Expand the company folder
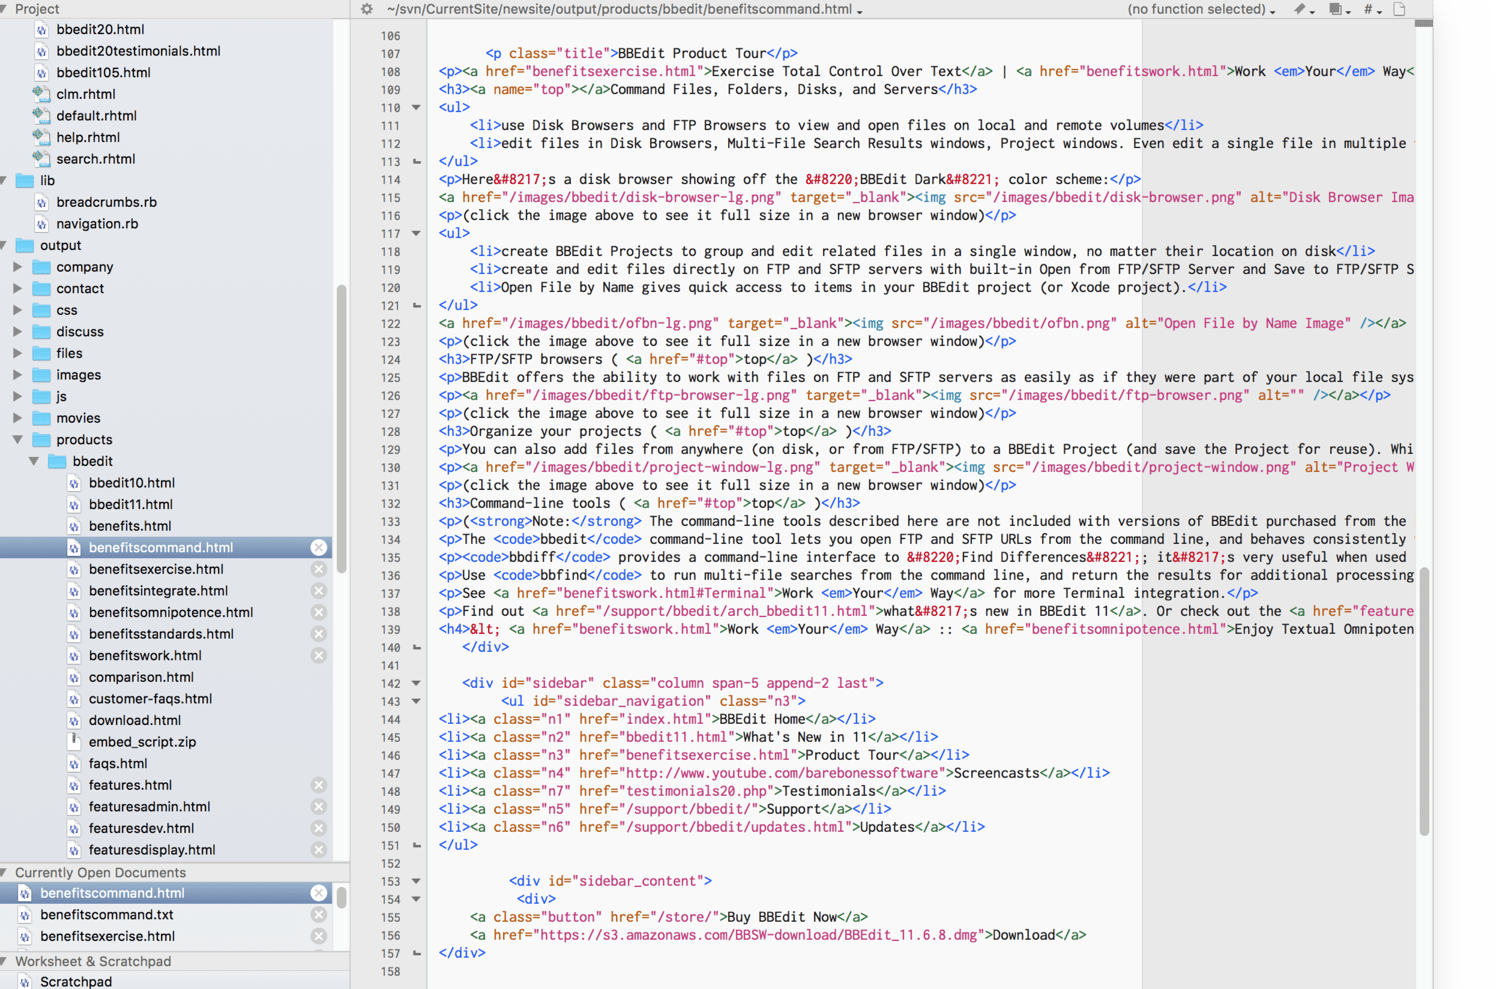 [x=17, y=267]
